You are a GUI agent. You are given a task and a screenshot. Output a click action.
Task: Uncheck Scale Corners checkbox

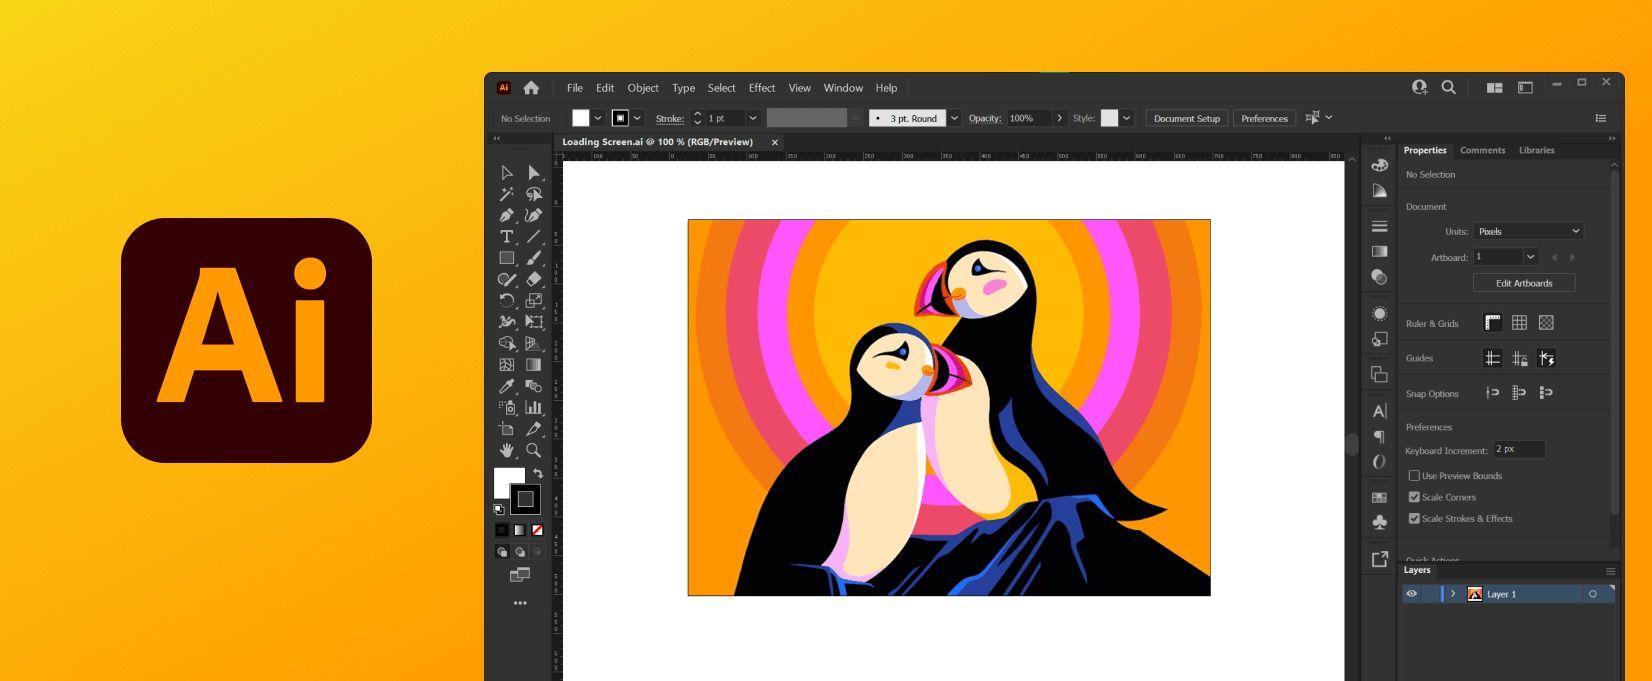(x=1414, y=497)
